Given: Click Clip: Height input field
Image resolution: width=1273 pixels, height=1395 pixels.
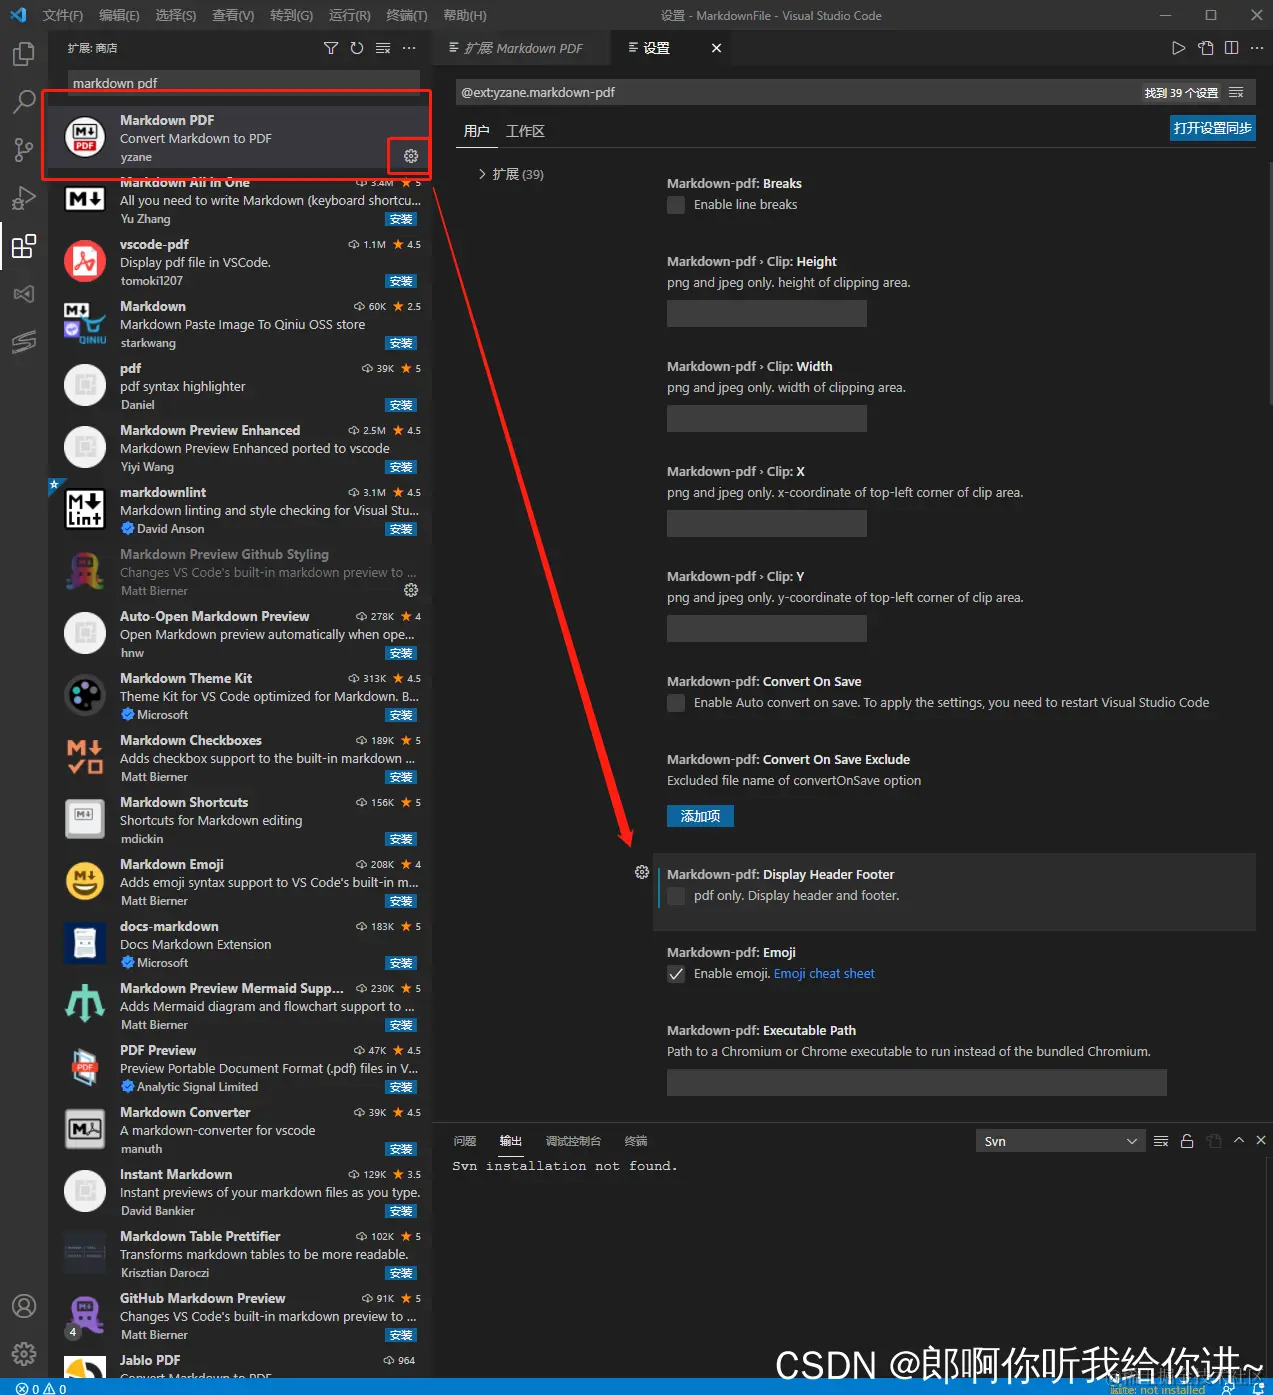Looking at the screenshot, I should point(766,313).
